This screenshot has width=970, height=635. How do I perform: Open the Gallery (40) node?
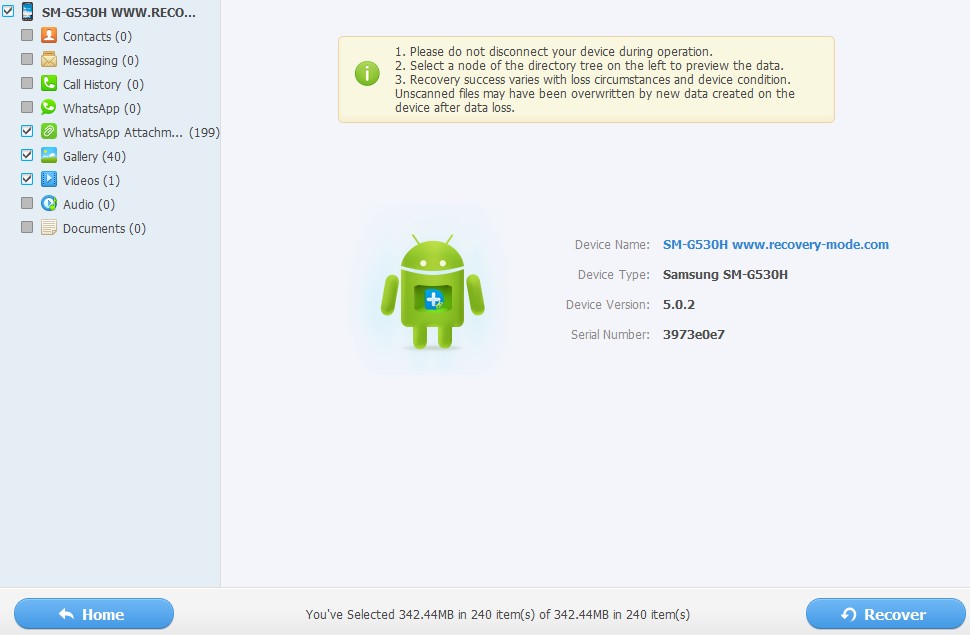coord(94,157)
